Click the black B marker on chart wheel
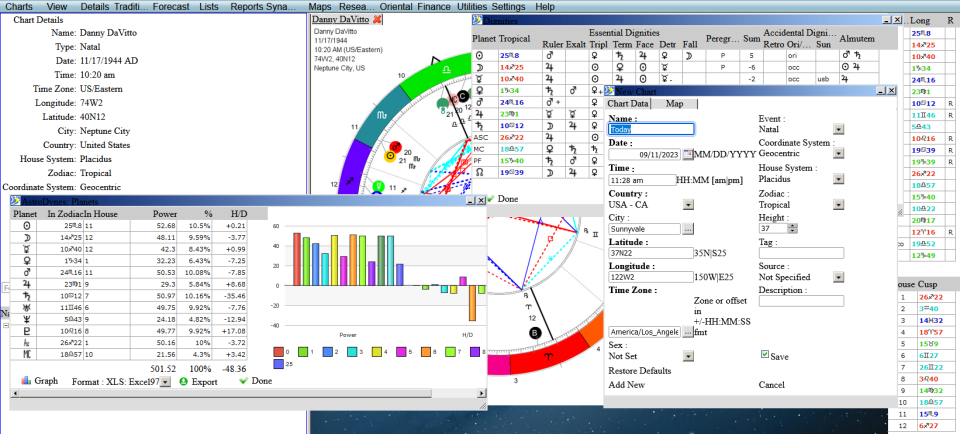The height and width of the screenshot is (434, 960). [535, 333]
